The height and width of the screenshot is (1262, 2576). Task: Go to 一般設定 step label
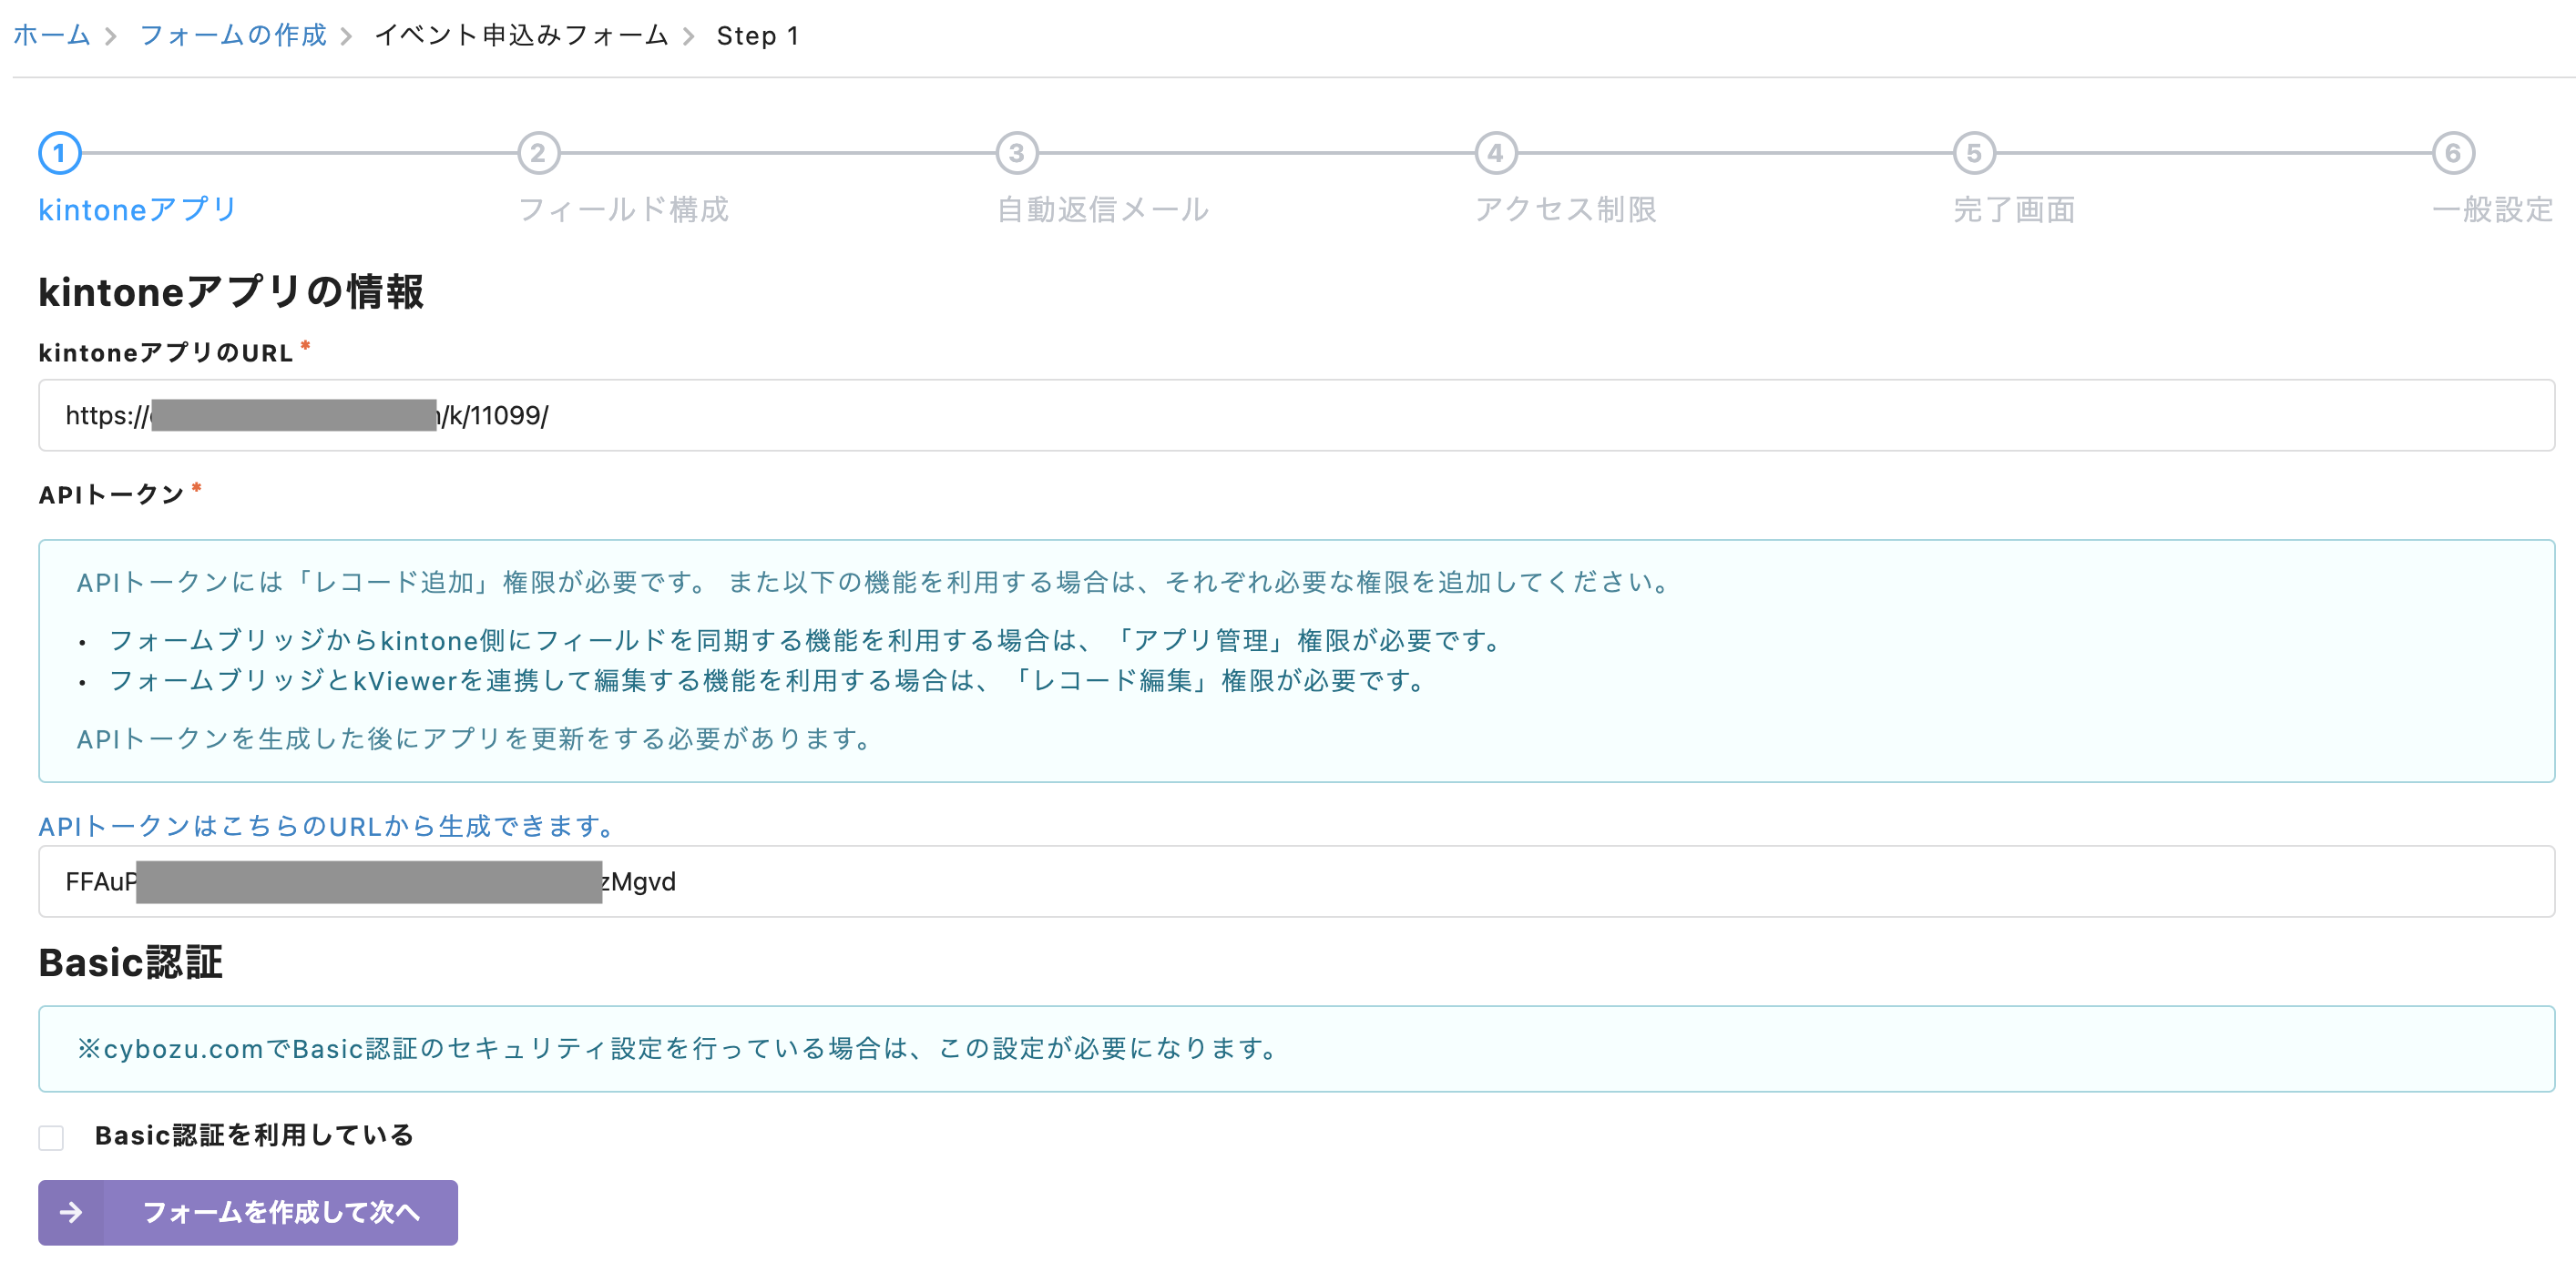(2492, 210)
